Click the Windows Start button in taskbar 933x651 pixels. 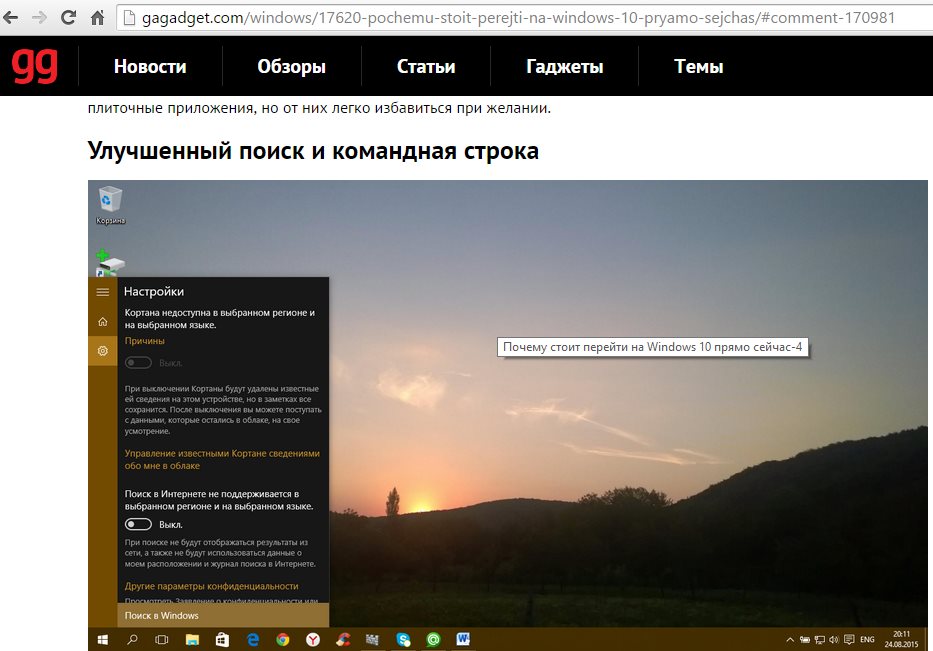coord(102,639)
